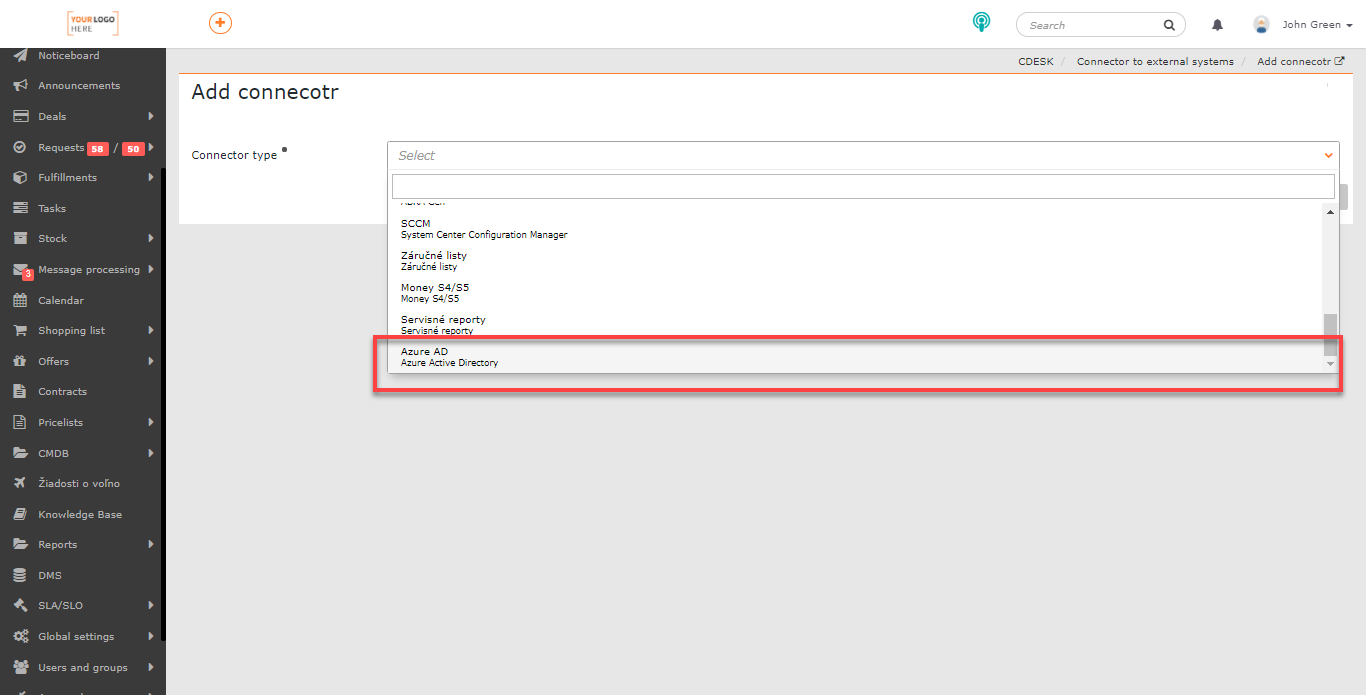Screen dimensions: 1366x695
Task: Expand the Users and groups submenu arrow
Action: (x=150, y=667)
